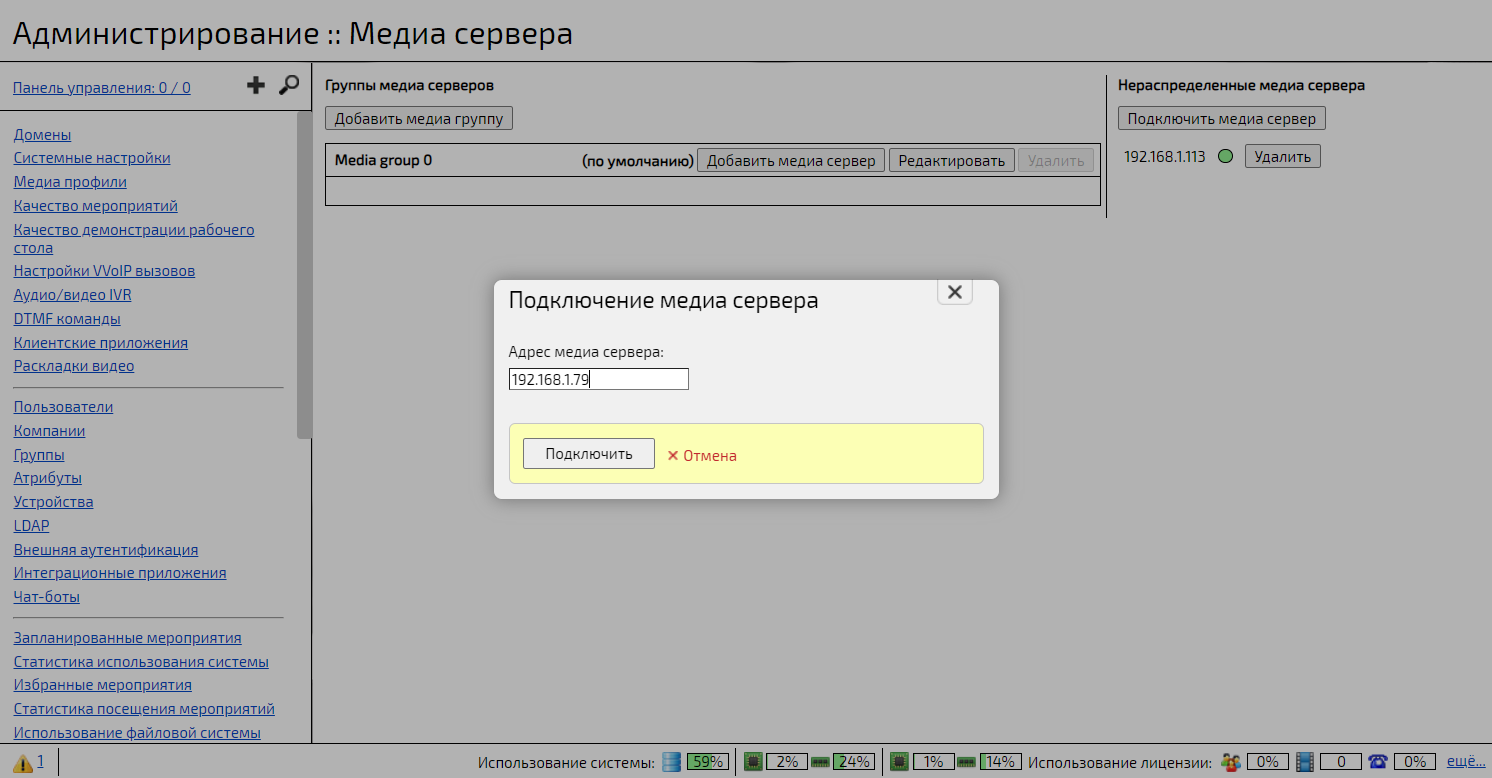Image resolution: width=1492 pixels, height=778 pixels.
Task: Open the Домены section
Action: click(41, 134)
